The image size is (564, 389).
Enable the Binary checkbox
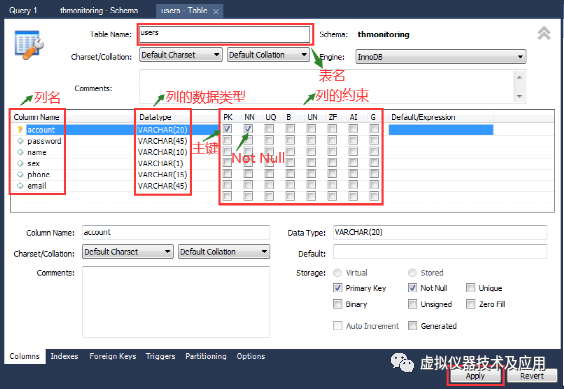[x=337, y=304]
